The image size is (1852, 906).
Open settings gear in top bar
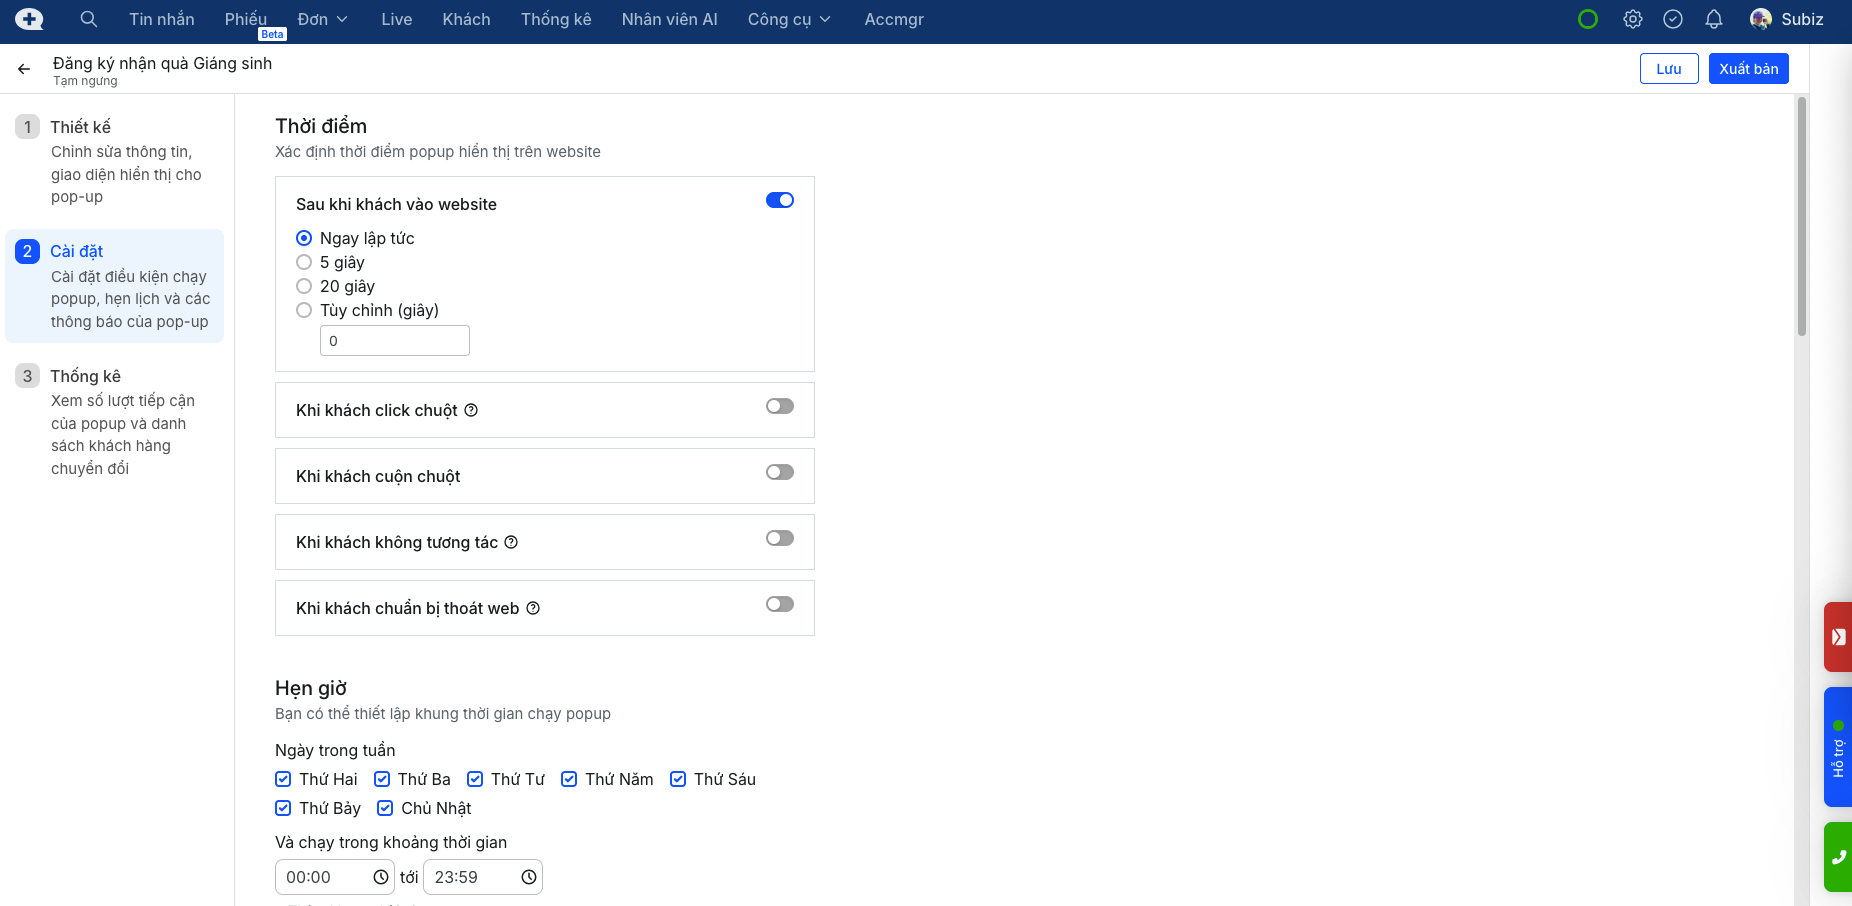coord(1633,19)
